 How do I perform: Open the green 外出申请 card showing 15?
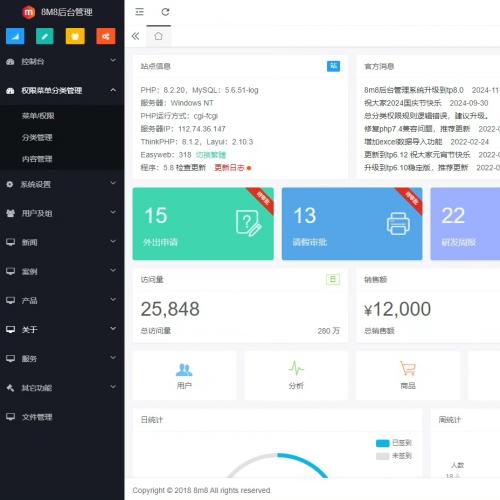coord(203,224)
